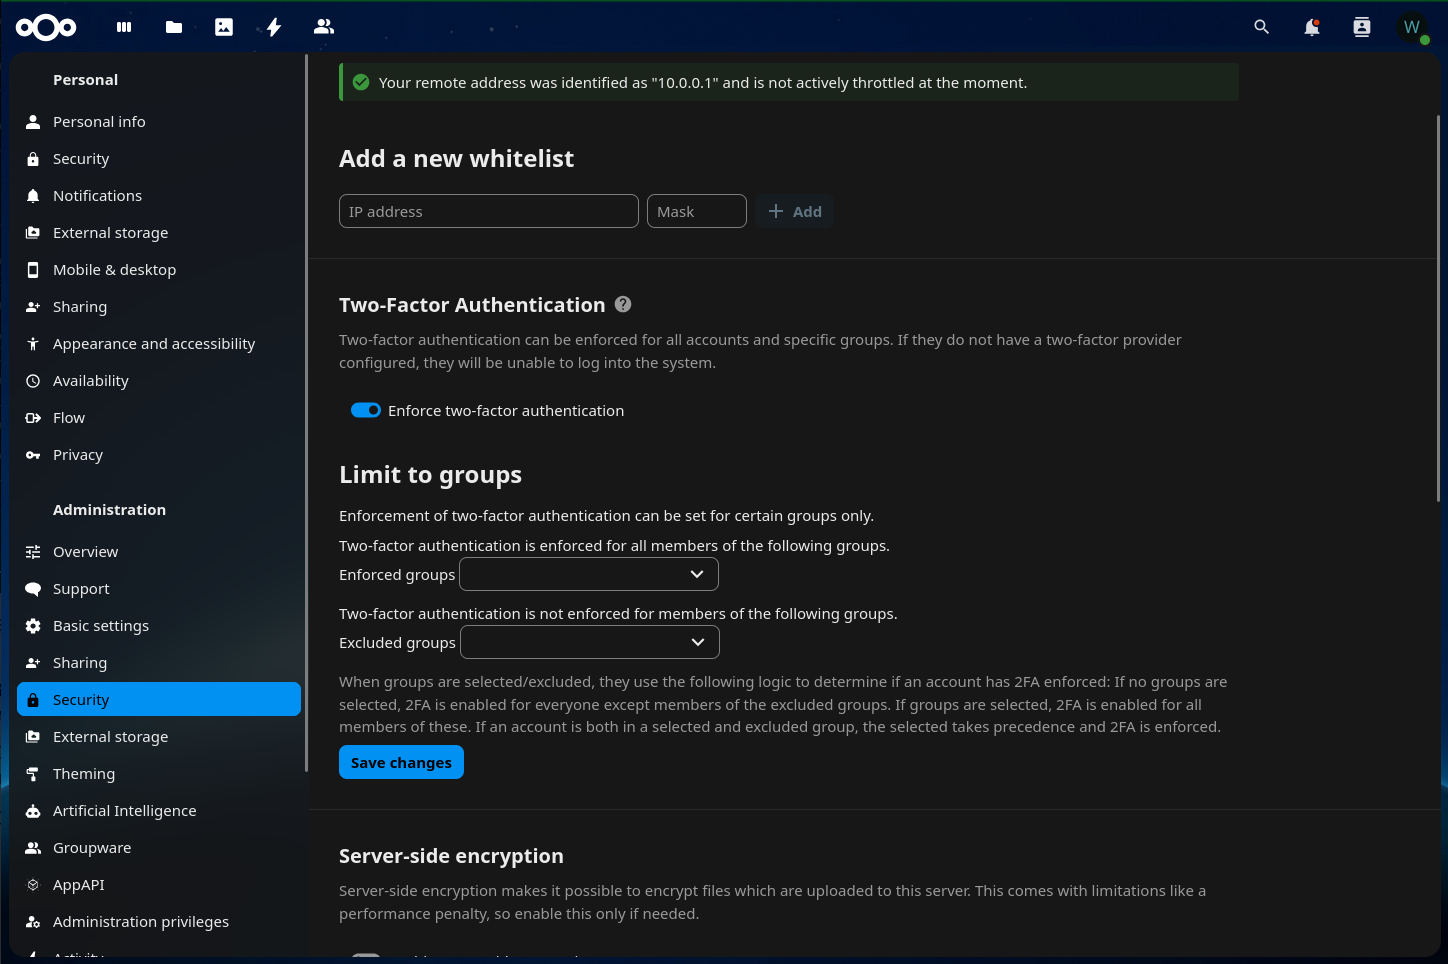Click the Save changes button

click(x=401, y=762)
